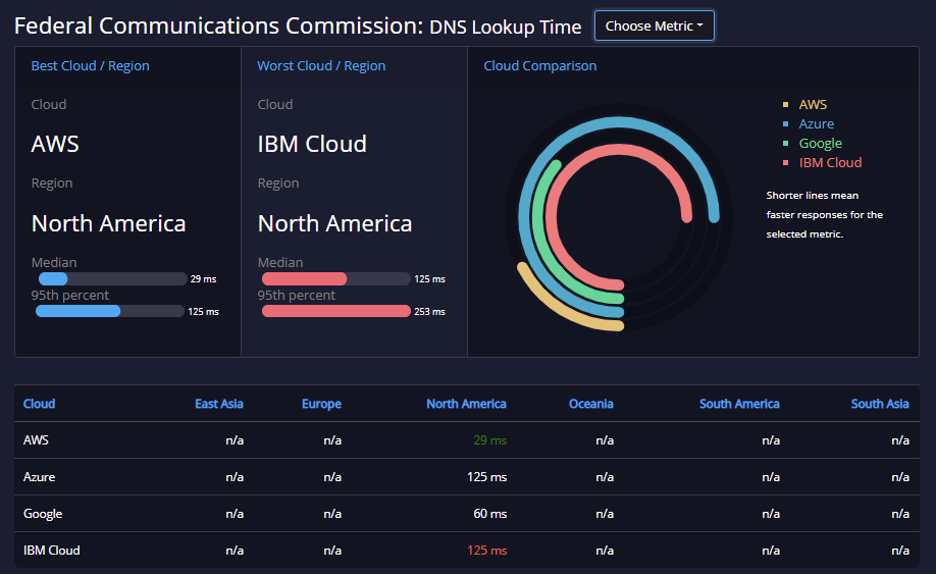Click the Azure legend color square
936x574 pixels.
click(786, 124)
